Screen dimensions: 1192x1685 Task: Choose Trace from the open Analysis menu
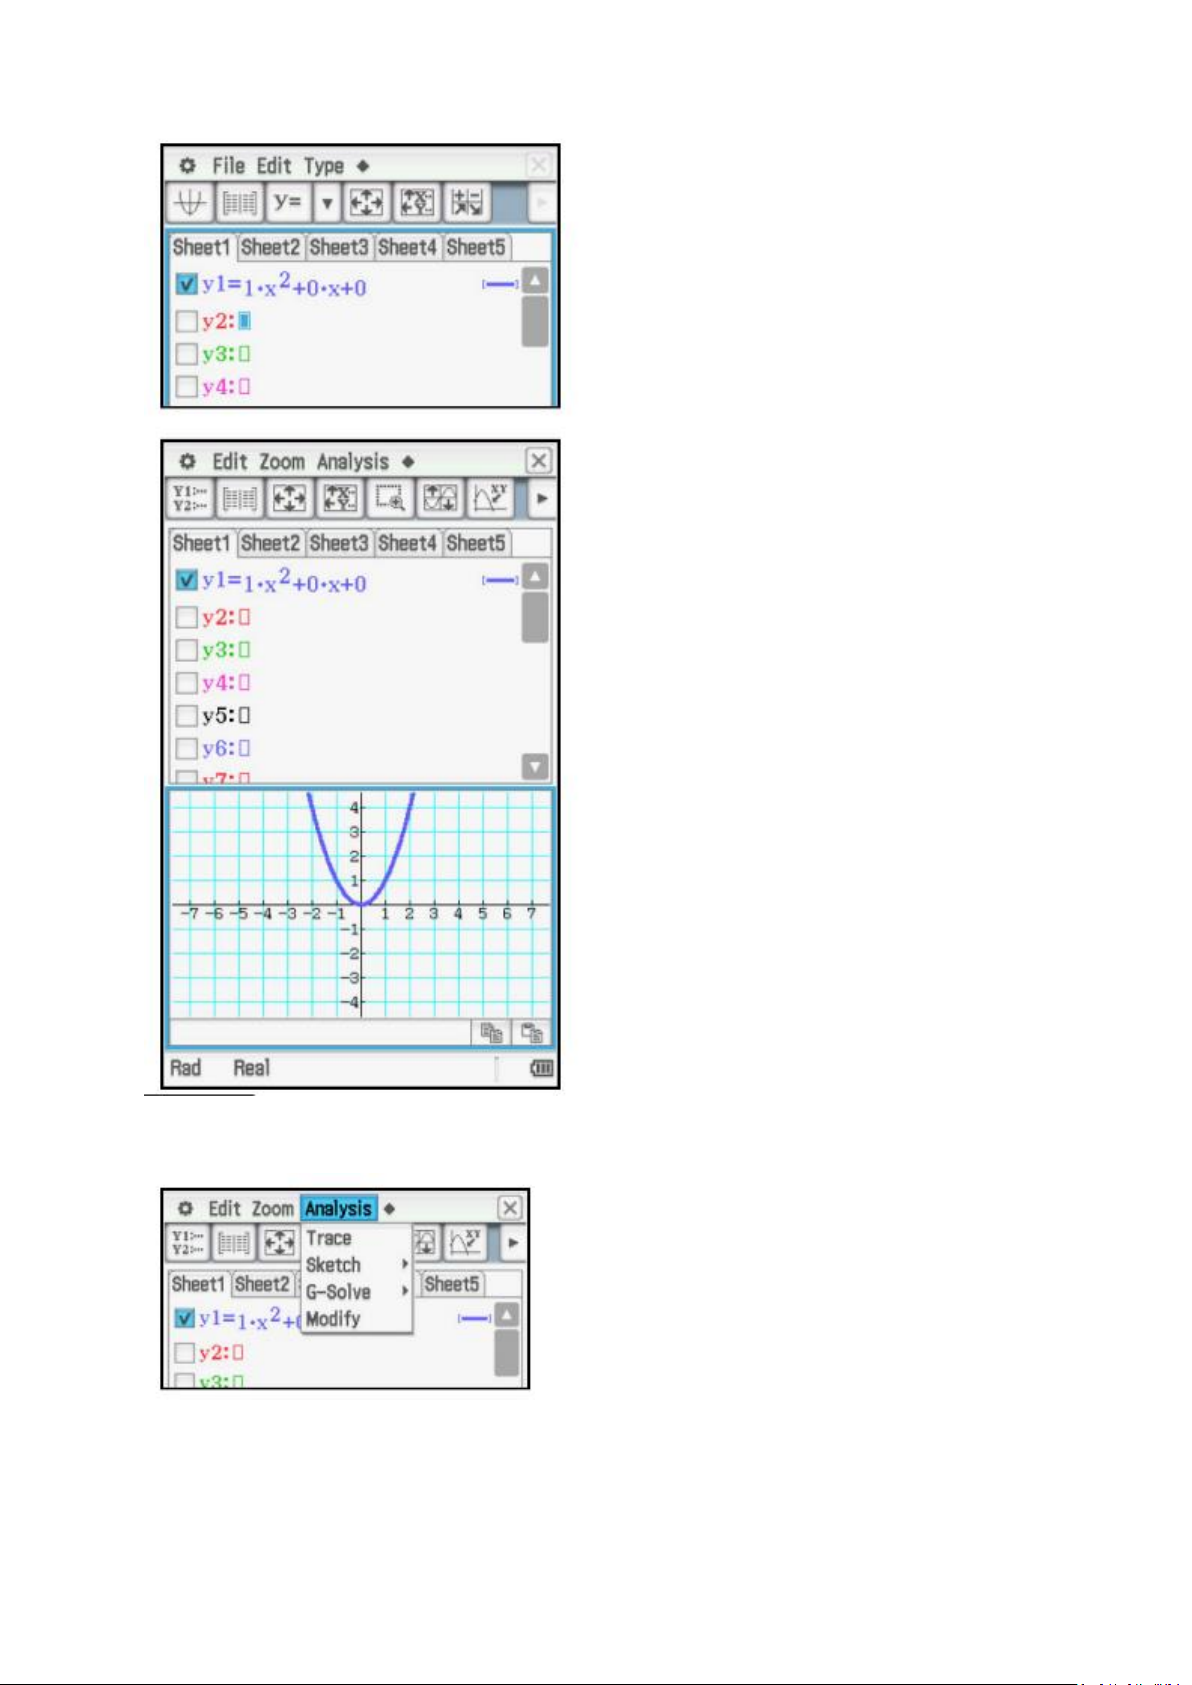[x=329, y=1238]
